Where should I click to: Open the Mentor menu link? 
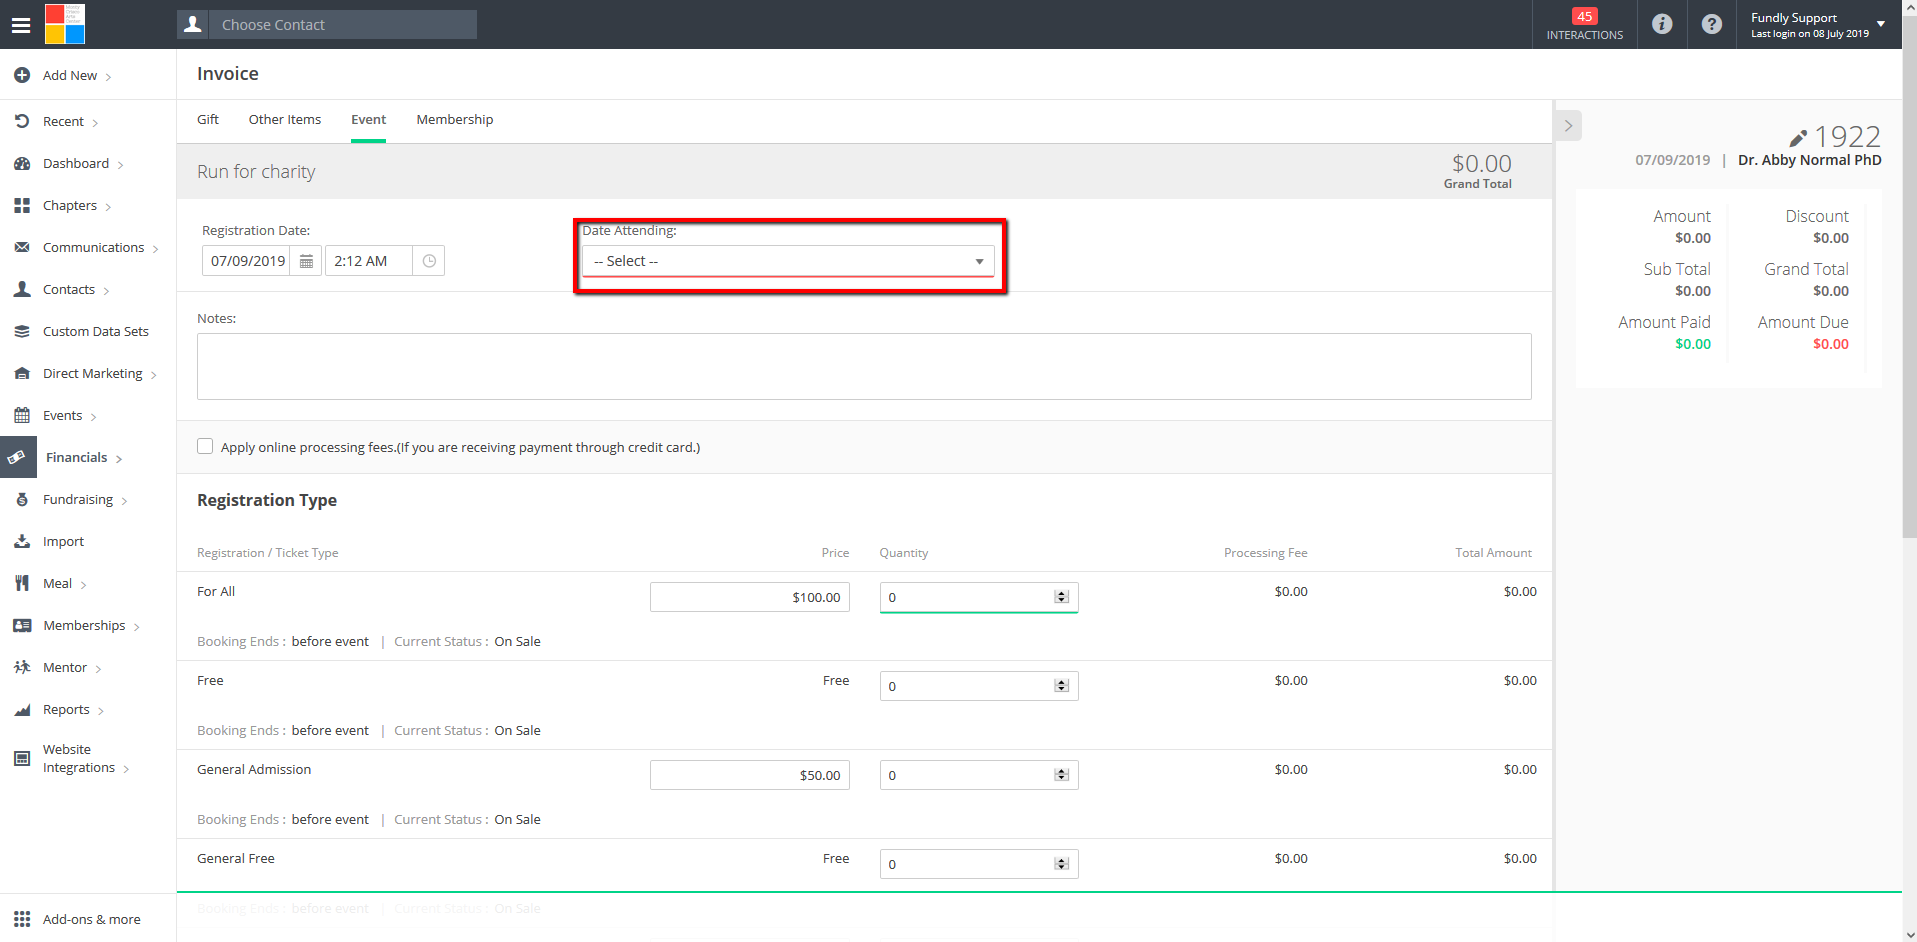click(x=65, y=667)
